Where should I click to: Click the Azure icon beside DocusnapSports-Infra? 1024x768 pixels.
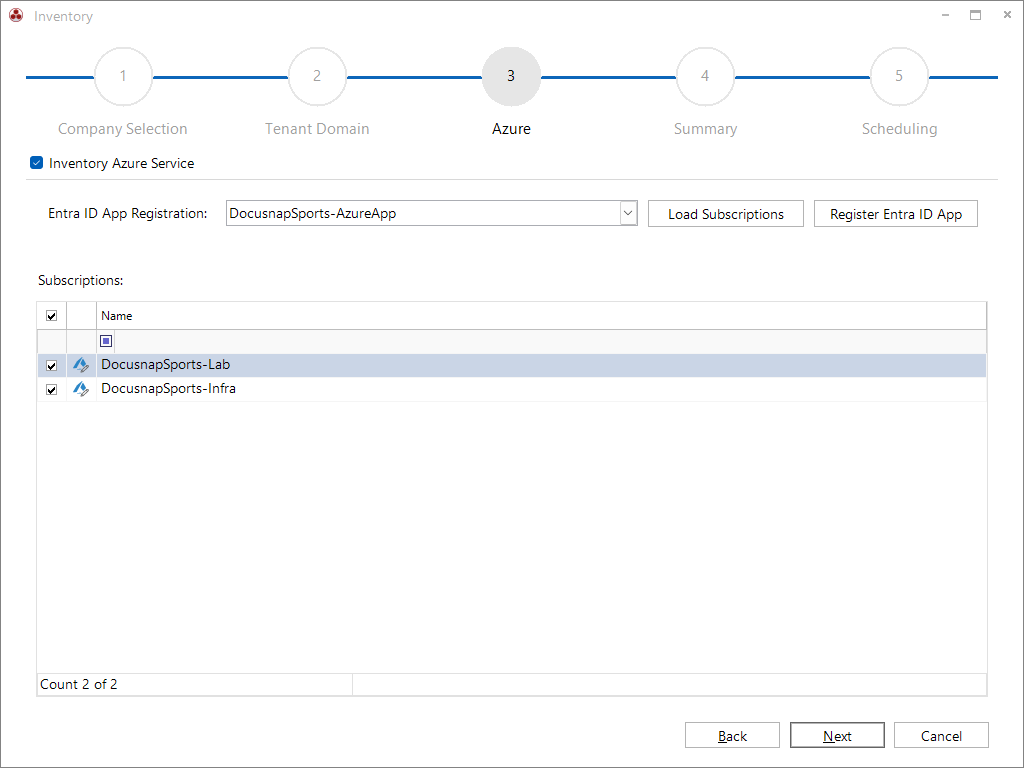click(81, 389)
